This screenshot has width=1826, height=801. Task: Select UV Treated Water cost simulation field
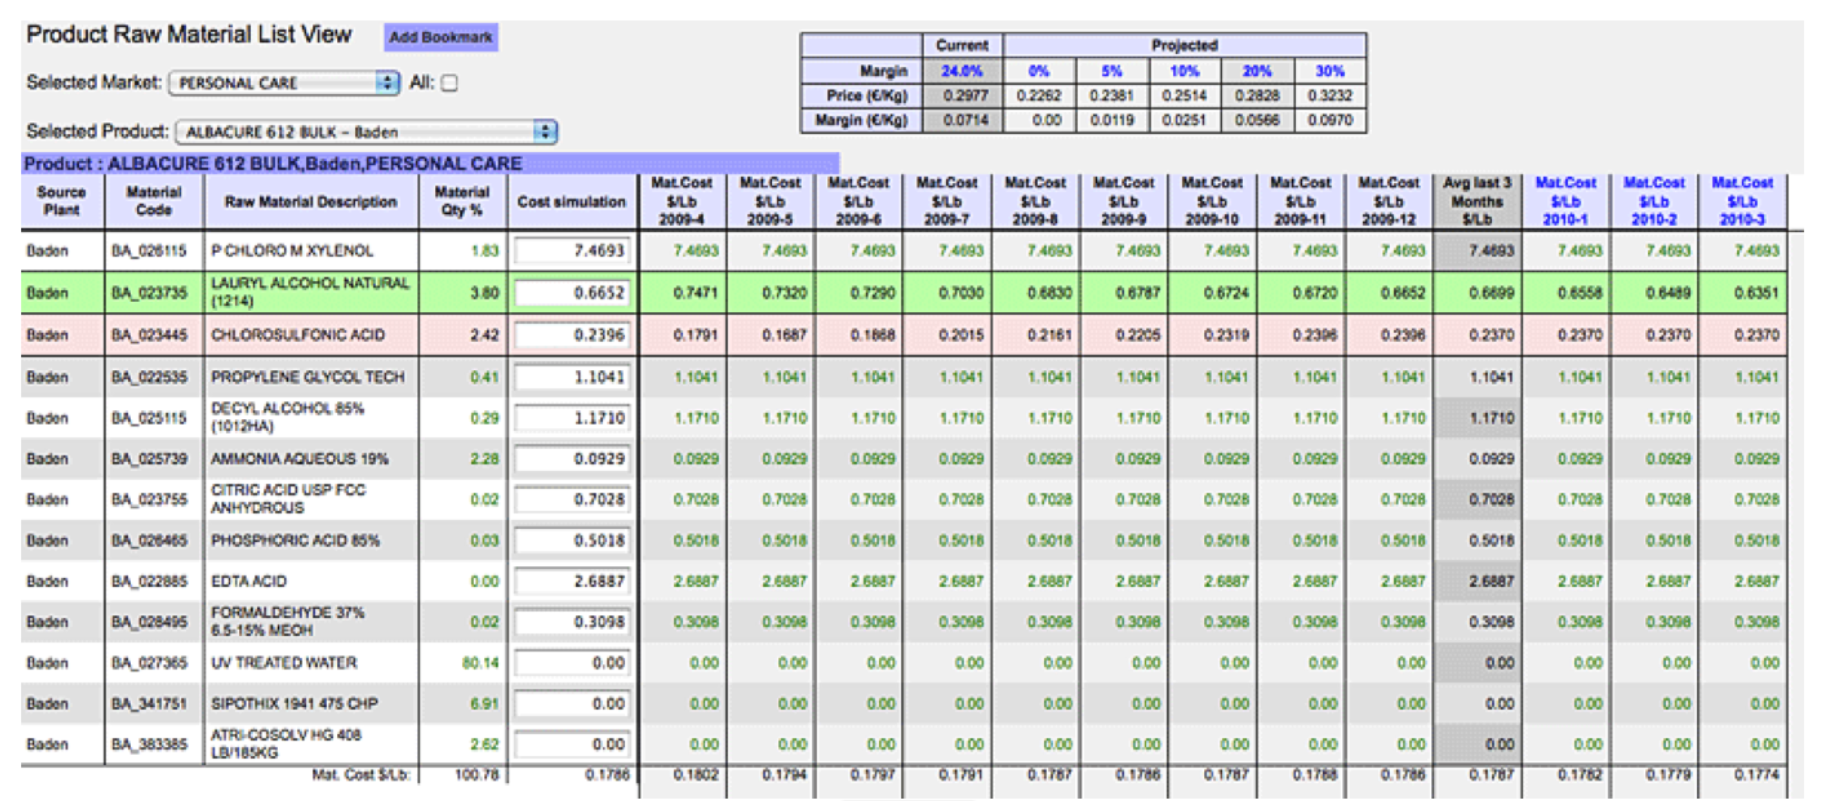572,663
